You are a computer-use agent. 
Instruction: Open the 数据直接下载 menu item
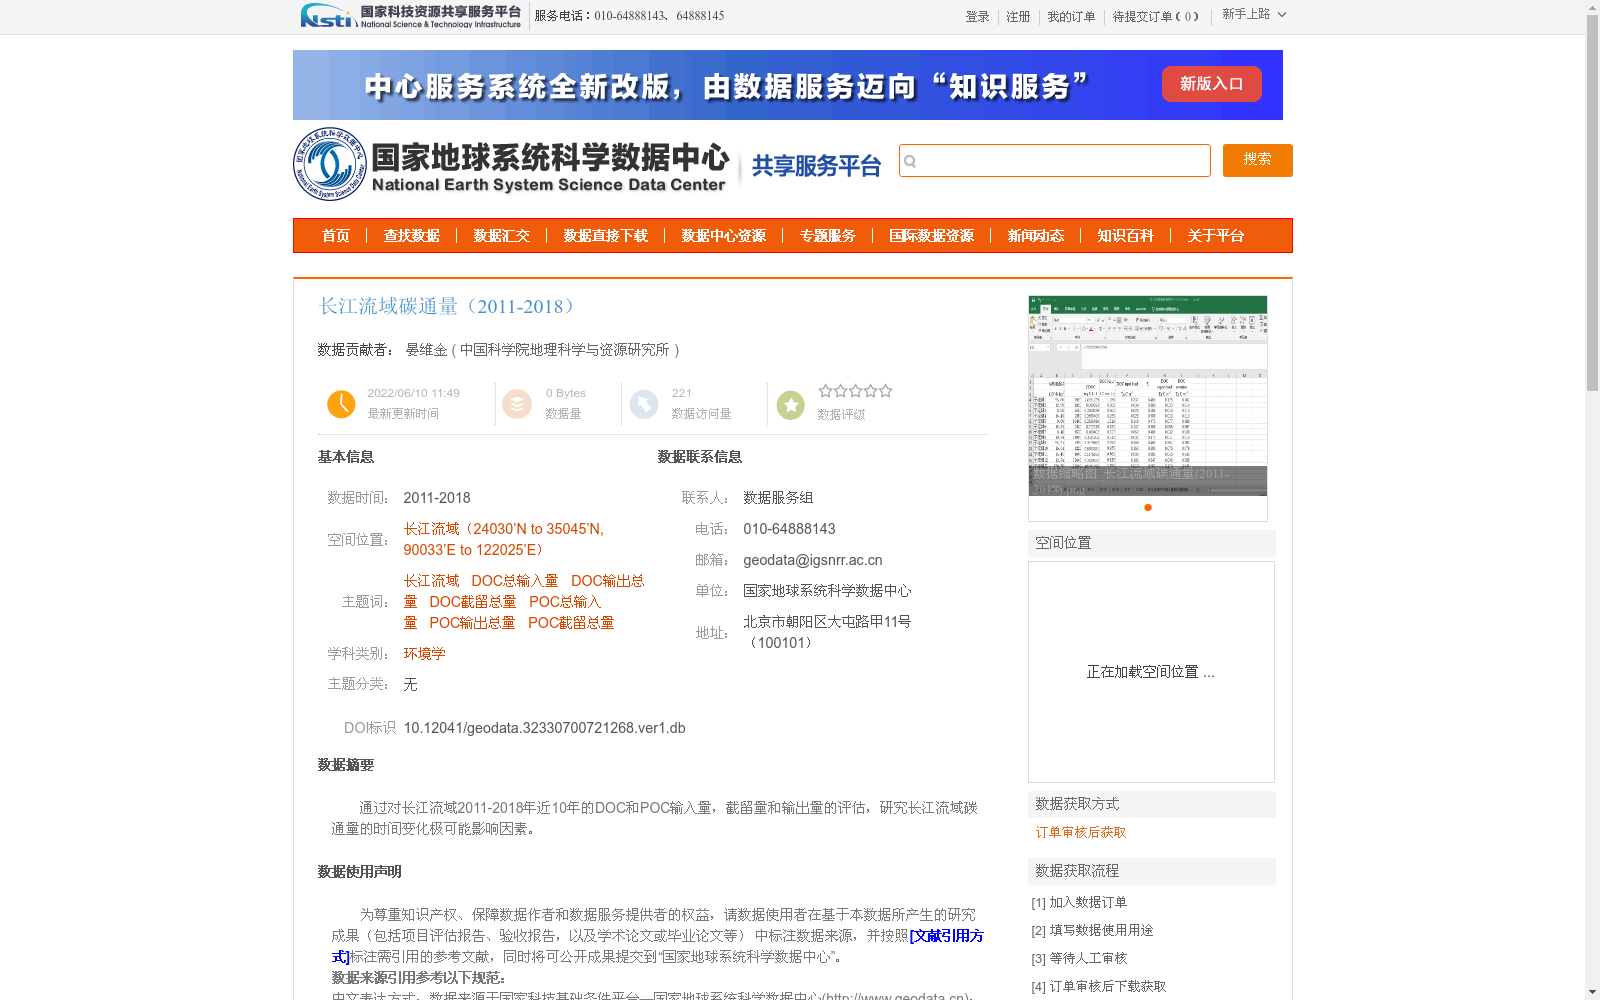pos(606,236)
